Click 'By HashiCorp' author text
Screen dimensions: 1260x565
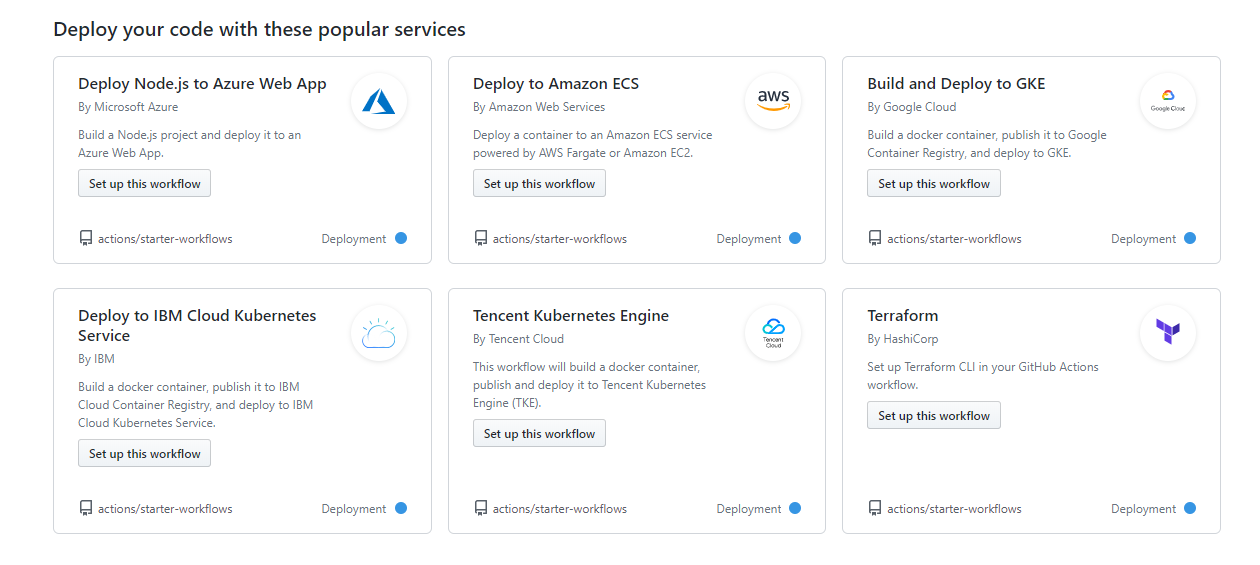(x=903, y=339)
